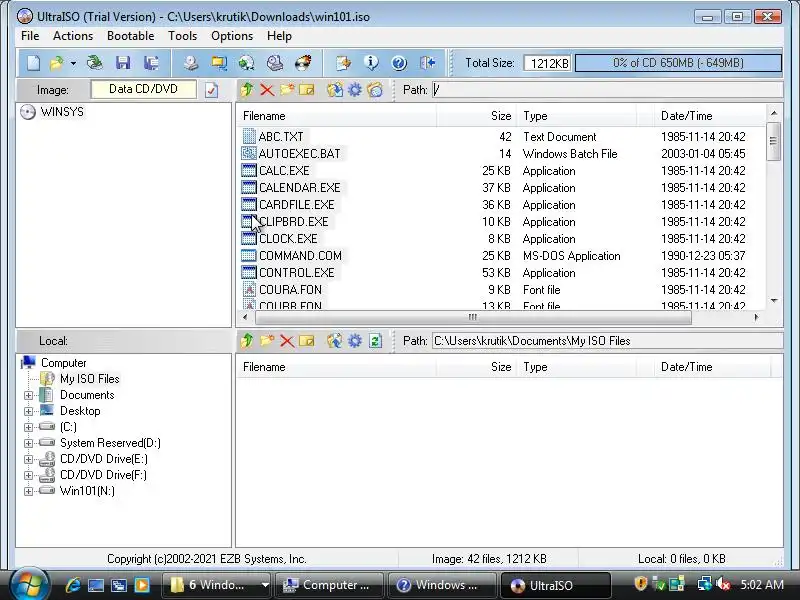The height and width of the screenshot is (600, 800).
Task: Open image Info with the blue 'i' icon
Action: 371,63
